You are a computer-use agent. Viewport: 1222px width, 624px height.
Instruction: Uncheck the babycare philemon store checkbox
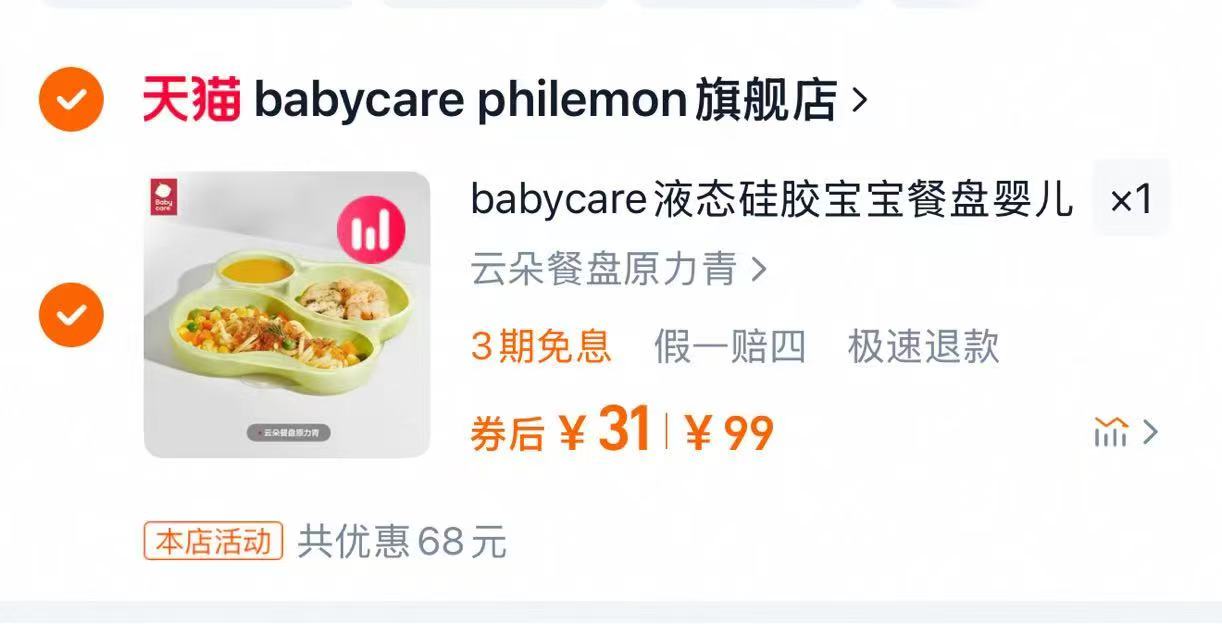[71, 99]
